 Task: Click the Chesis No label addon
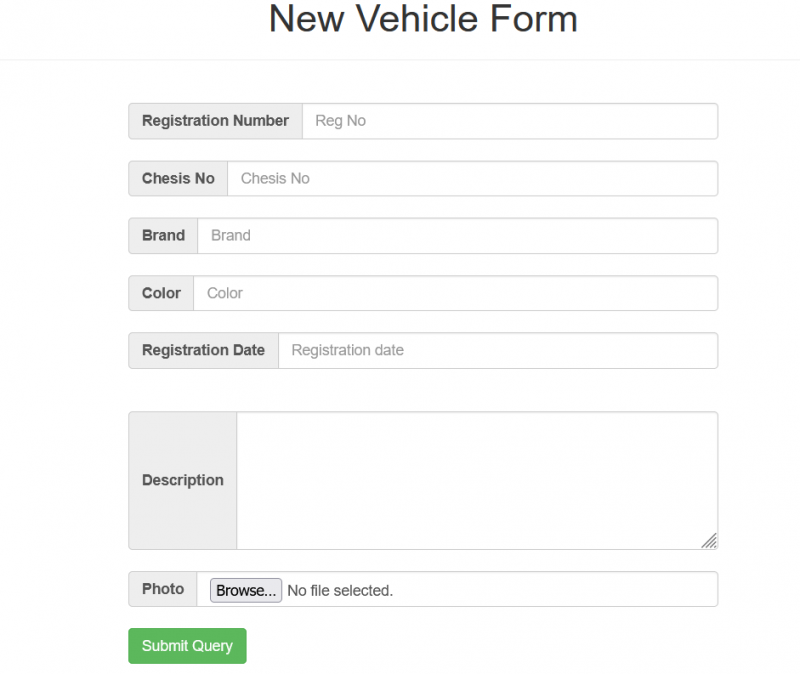(x=178, y=179)
